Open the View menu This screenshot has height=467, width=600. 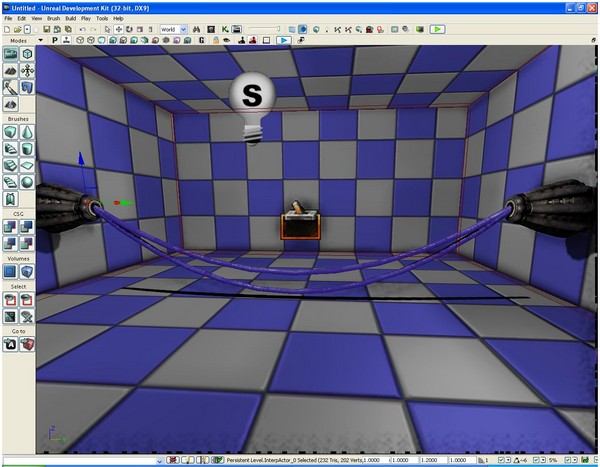36,18
